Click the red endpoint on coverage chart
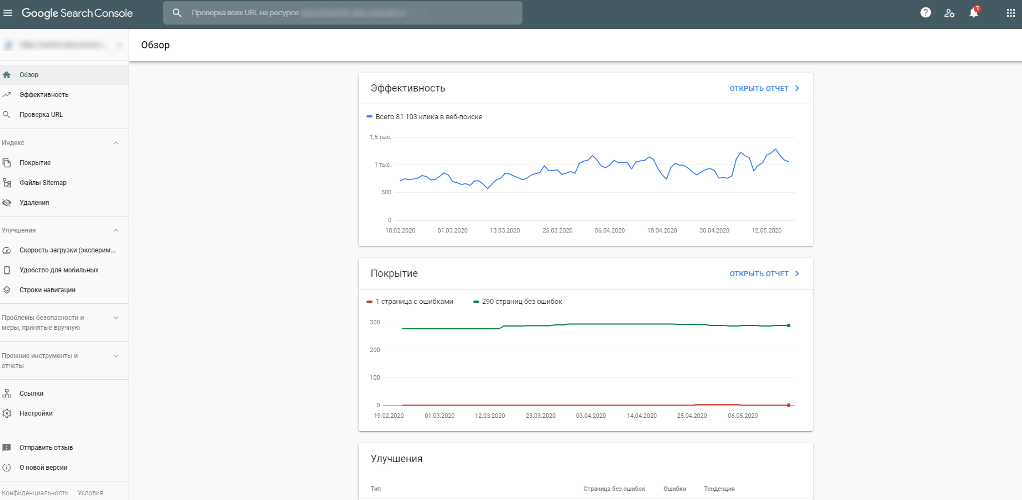Image resolution: width=1022 pixels, height=500 pixels. (x=789, y=405)
